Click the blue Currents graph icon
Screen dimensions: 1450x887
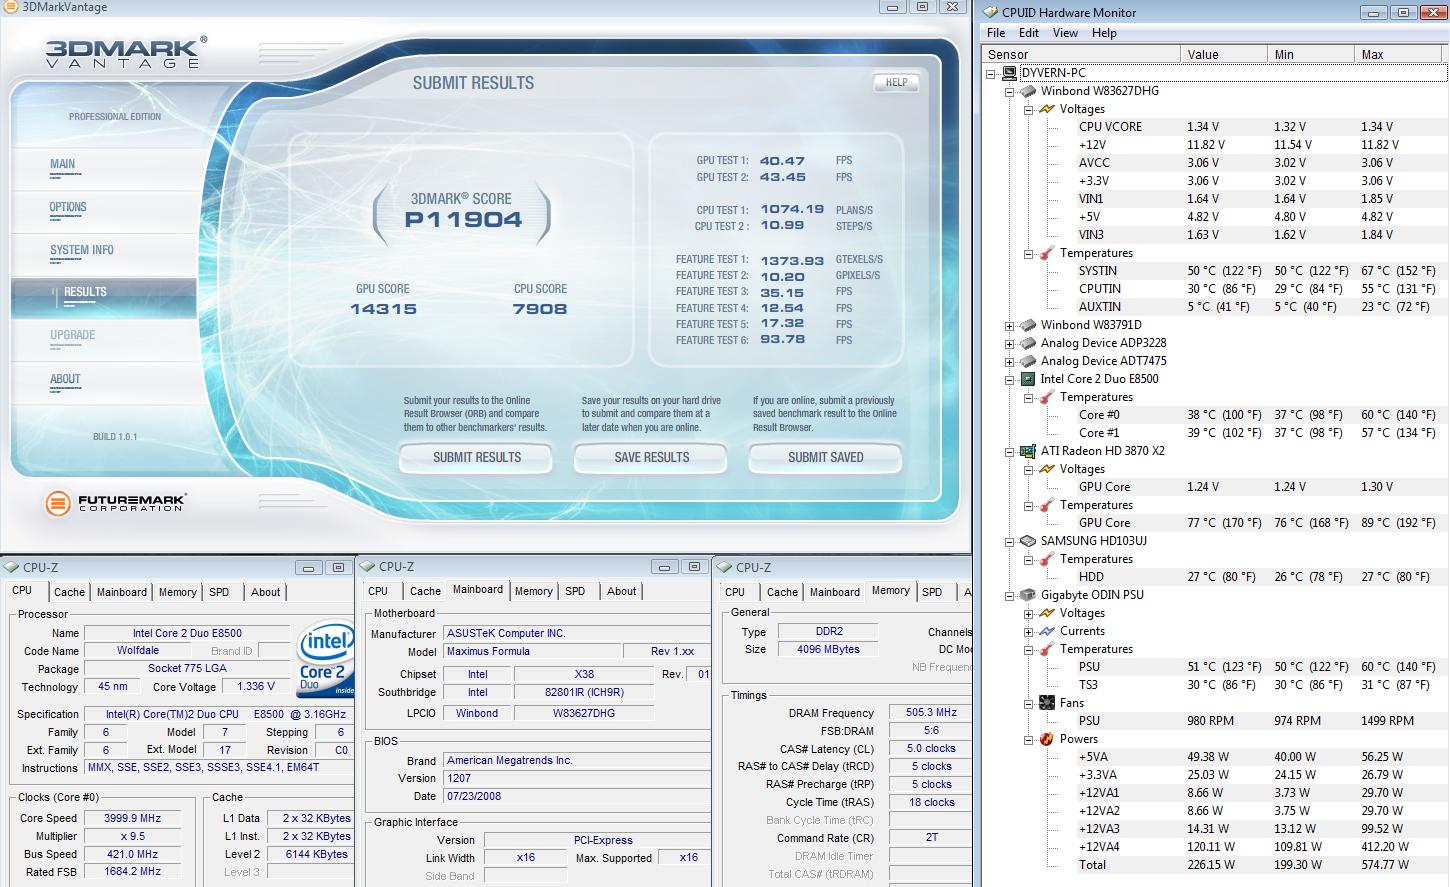pyautogui.click(x=1047, y=631)
